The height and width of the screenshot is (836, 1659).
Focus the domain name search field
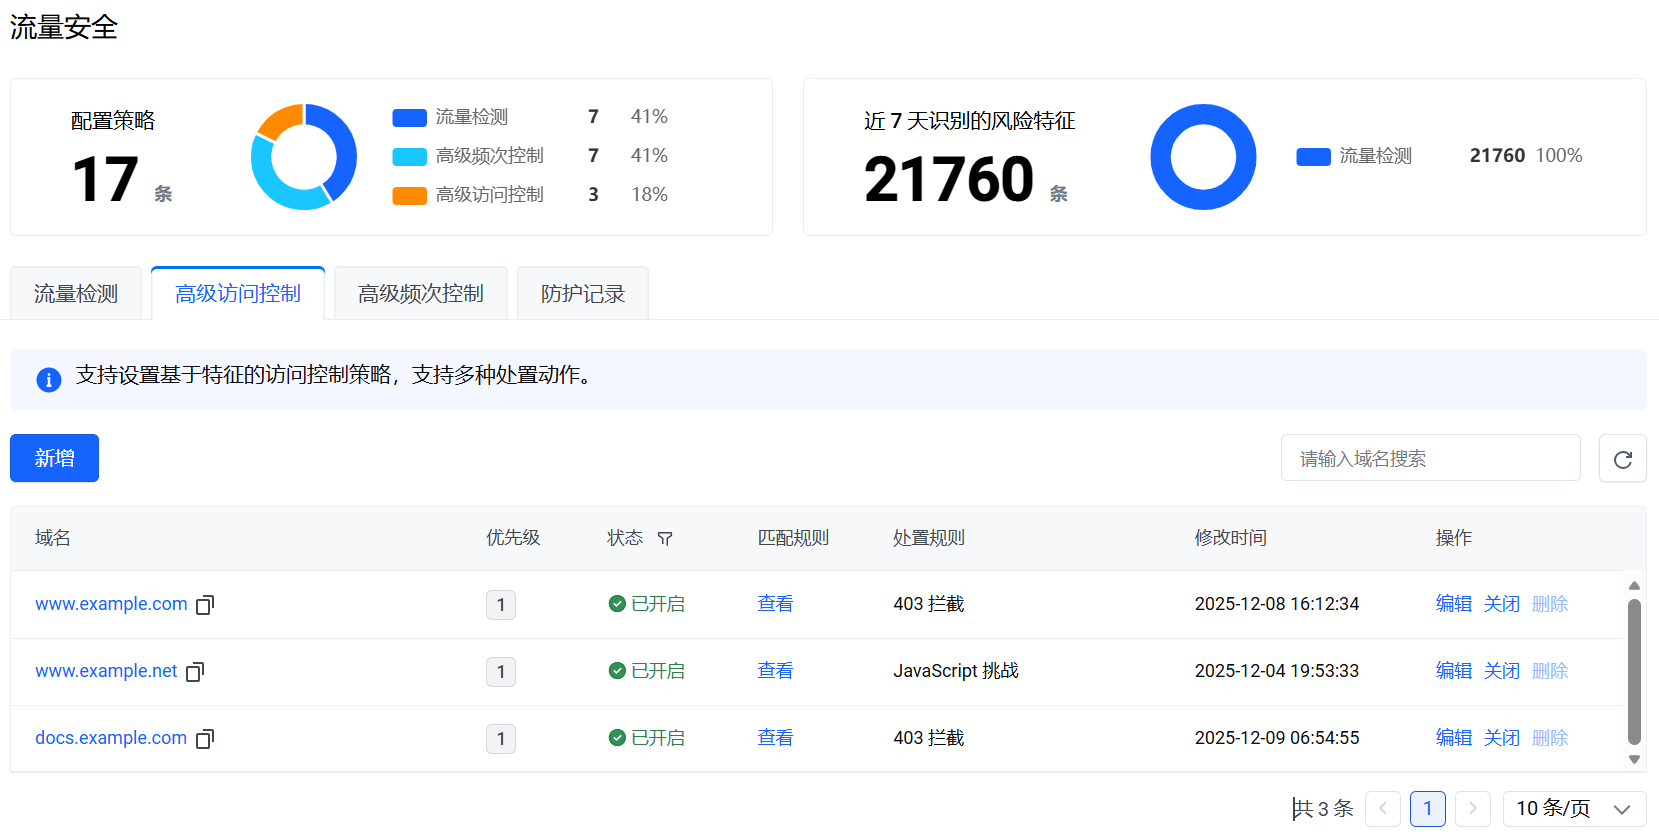[x=1430, y=458]
